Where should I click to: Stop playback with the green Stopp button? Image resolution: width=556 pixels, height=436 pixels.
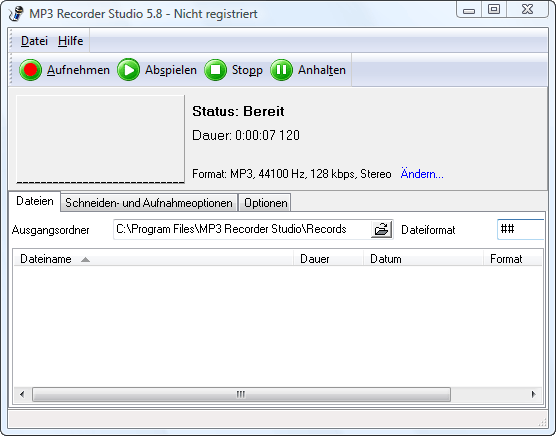pyautogui.click(x=234, y=70)
